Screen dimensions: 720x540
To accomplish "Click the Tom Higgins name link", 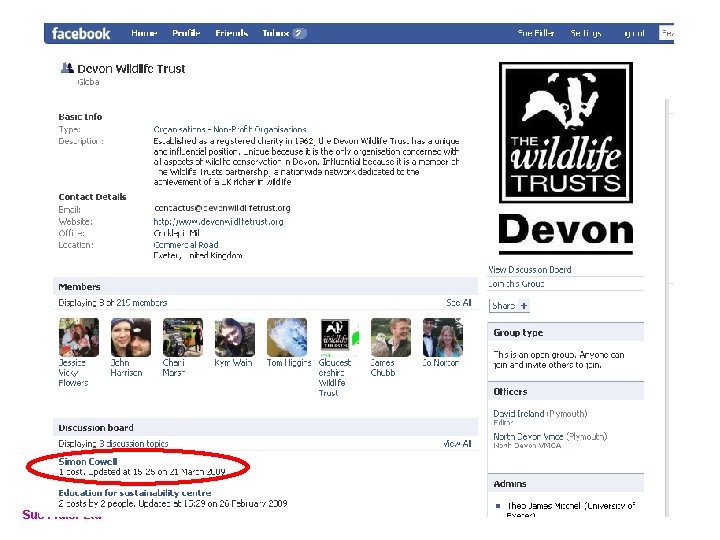I will (289, 363).
